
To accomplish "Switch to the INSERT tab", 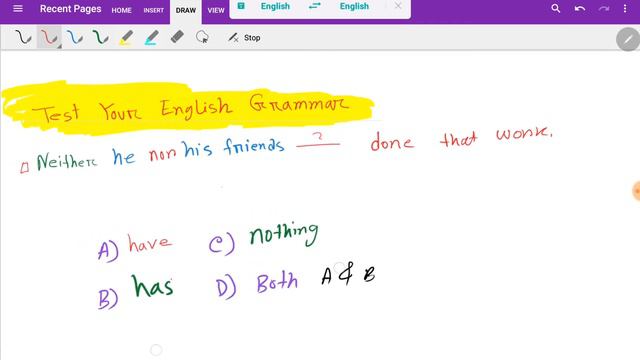I will (153, 11).
